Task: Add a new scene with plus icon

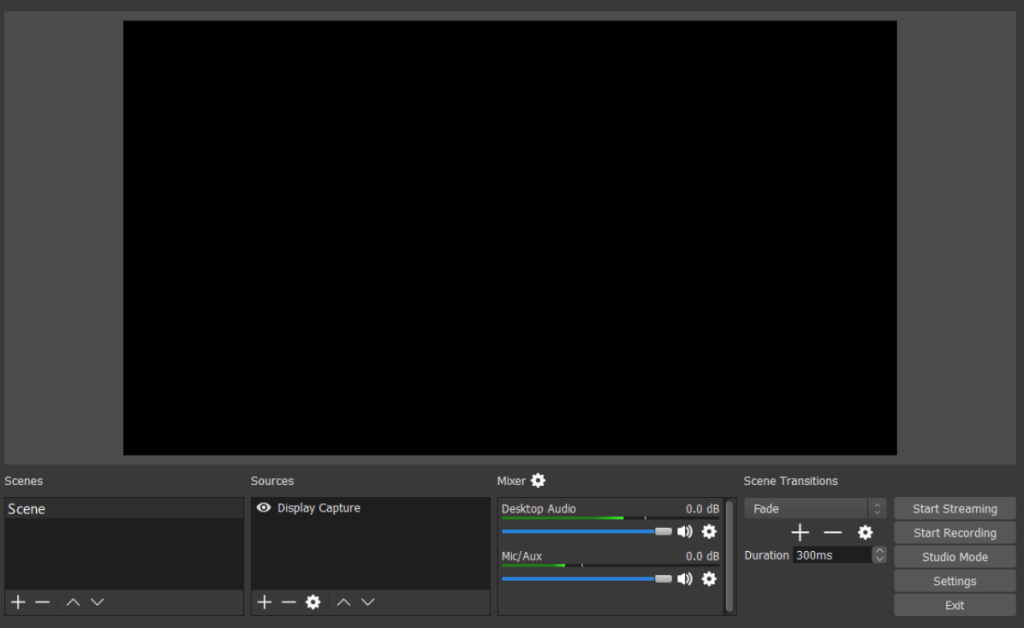Action: coord(17,602)
